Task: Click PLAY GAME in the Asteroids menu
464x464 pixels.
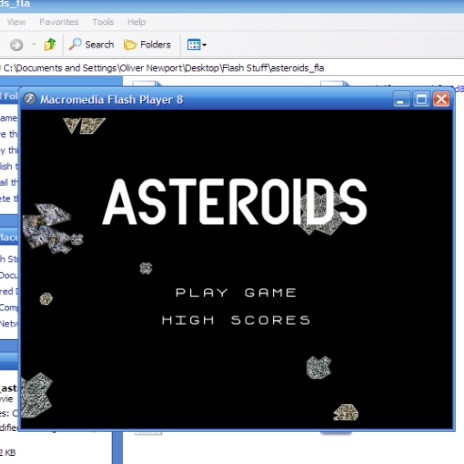Action: click(x=236, y=293)
